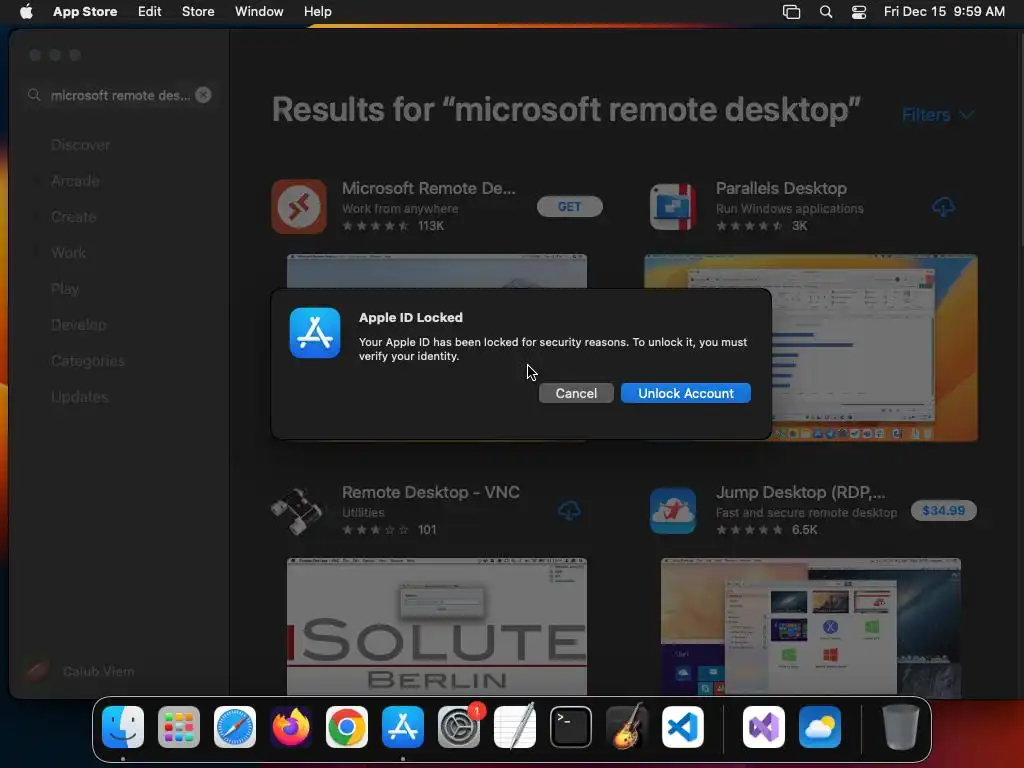Screen dimensions: 1024x768
Task: Open the Solute Berlin screenshot preview
Action: pyautogui.click(x=437, y=626)
